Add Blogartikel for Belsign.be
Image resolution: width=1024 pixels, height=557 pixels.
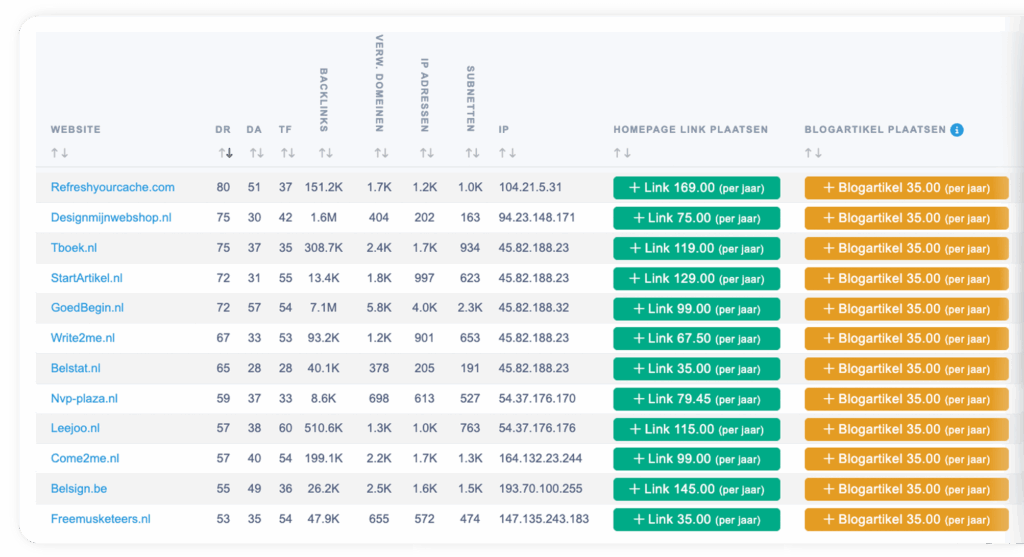(x=906, y=489)
